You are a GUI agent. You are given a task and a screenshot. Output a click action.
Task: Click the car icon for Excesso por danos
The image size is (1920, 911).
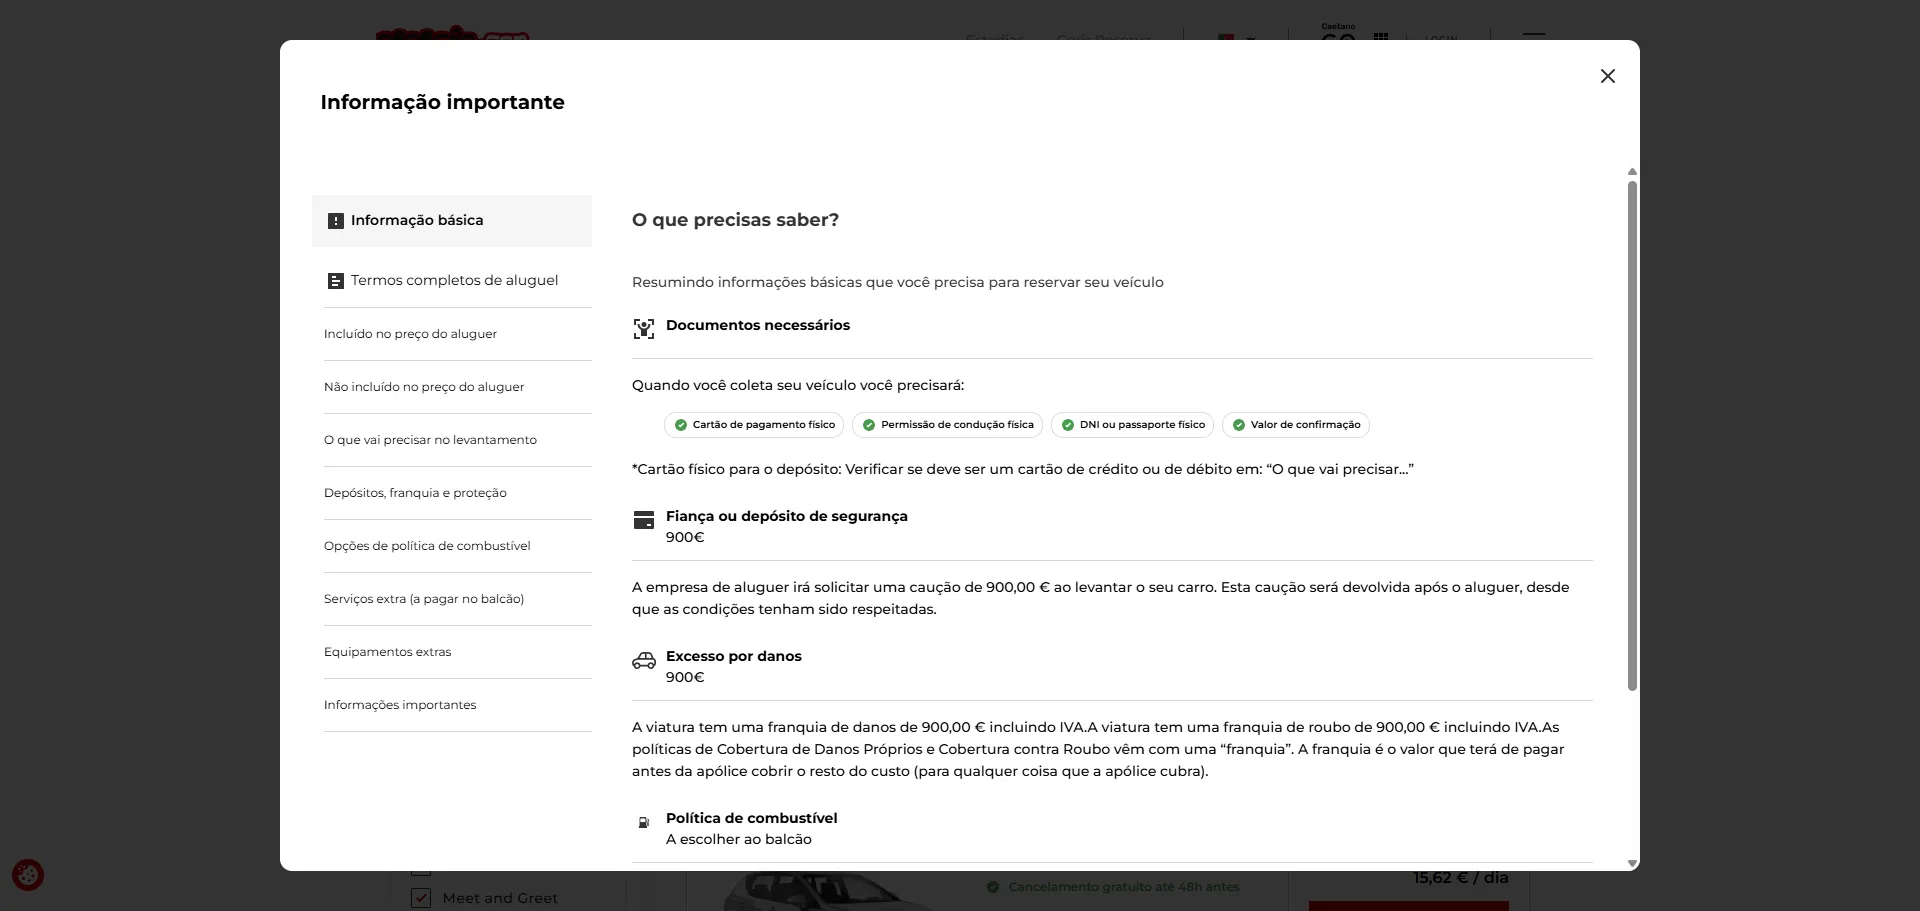(x=644, y=660)
